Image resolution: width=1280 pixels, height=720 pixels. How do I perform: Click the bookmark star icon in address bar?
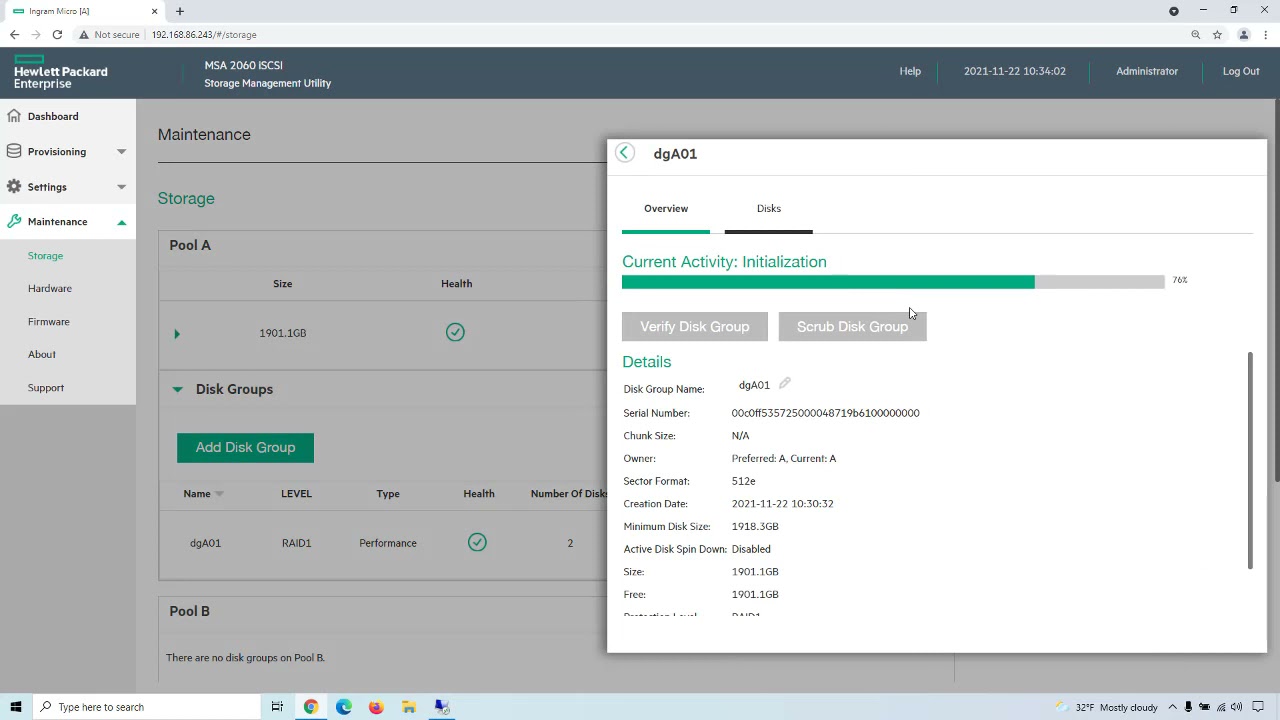(1217, 34)
